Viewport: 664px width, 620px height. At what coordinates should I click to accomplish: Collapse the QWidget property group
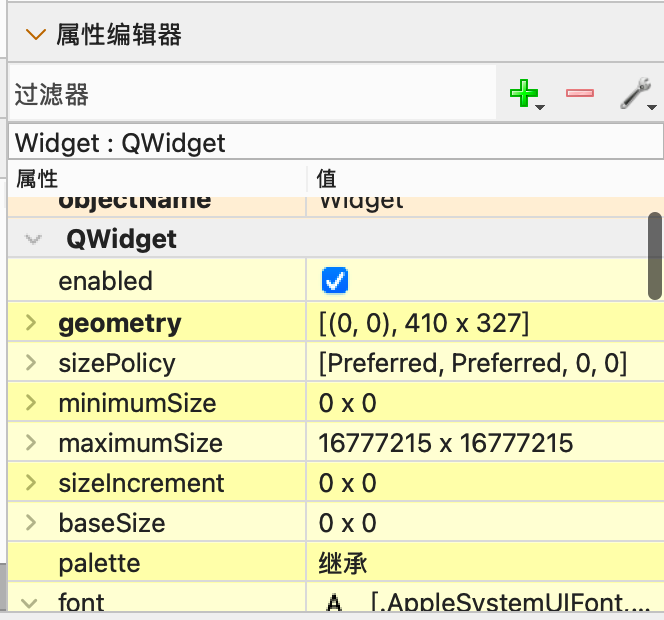[x=33, y=239]
